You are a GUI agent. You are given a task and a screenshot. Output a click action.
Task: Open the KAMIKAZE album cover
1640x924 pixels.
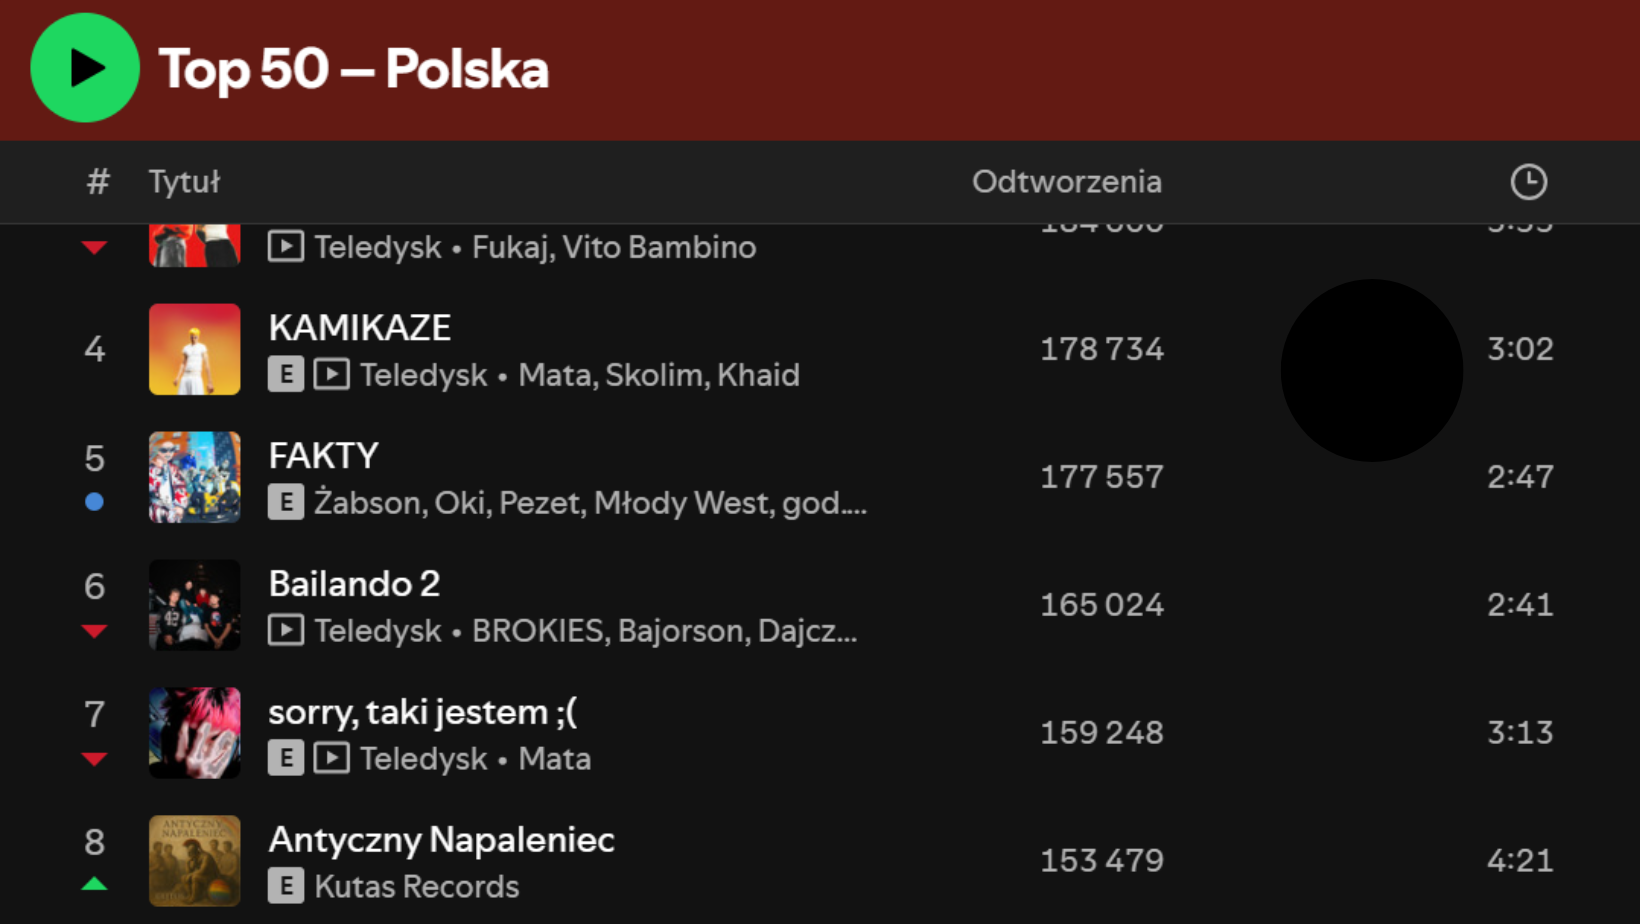(195, 349)
